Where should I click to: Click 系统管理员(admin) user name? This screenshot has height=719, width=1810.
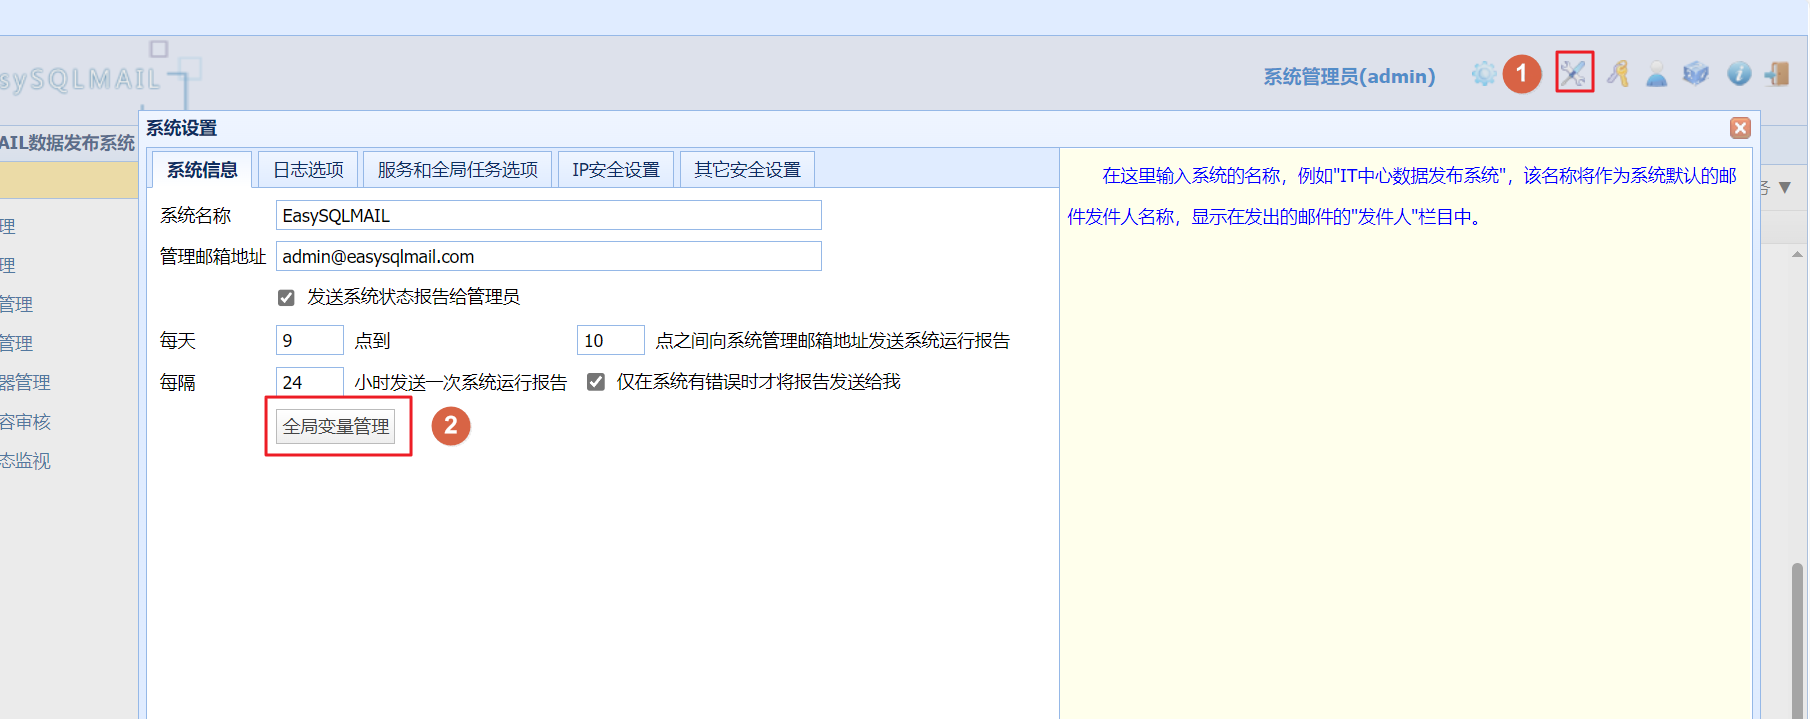coord(1349,77)
